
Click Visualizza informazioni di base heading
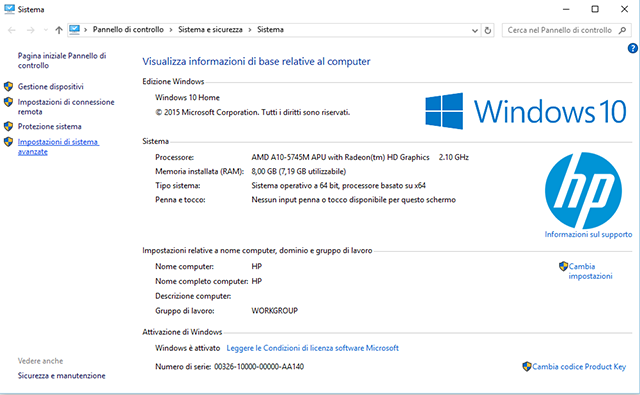[x=256, y=61]
